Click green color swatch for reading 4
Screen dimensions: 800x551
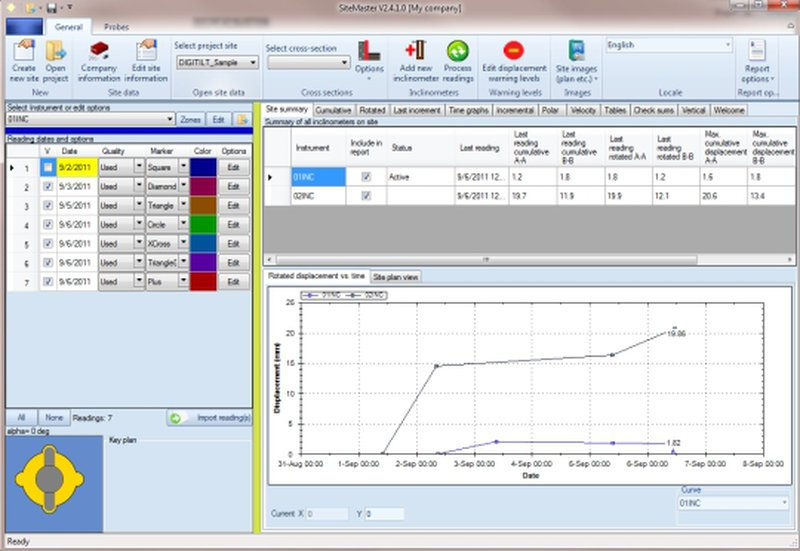pyautogui.click(x=203, y=224)
